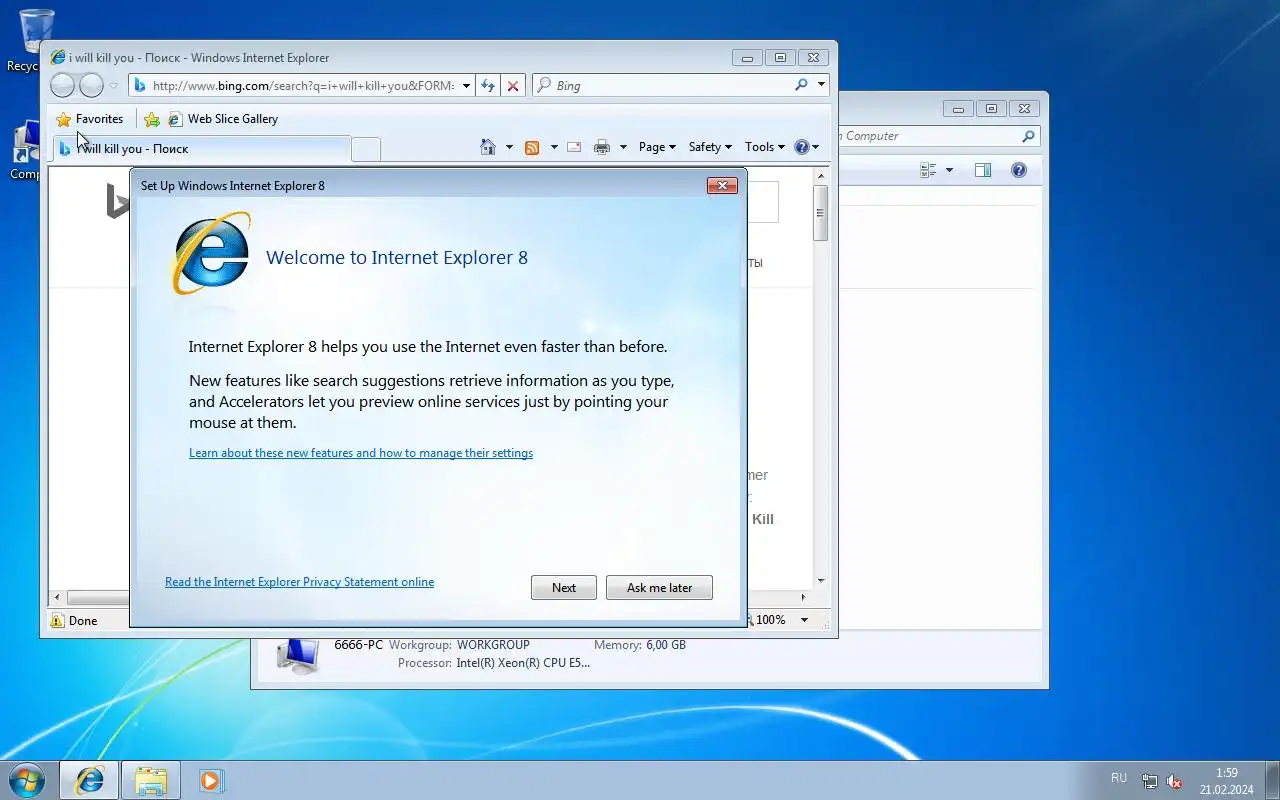This screenshot has height=800, width=1280.
Task: Expand the Home button dropdown arrow
Action: point(509,147)
